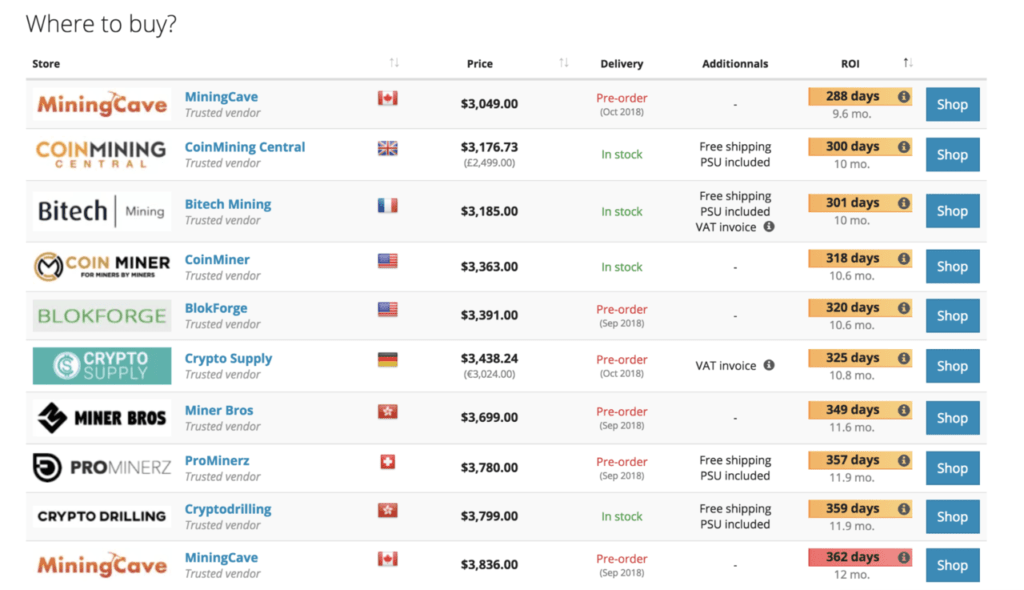
Task: Click the CoinMining Central logo
Action: pos(102,154)
